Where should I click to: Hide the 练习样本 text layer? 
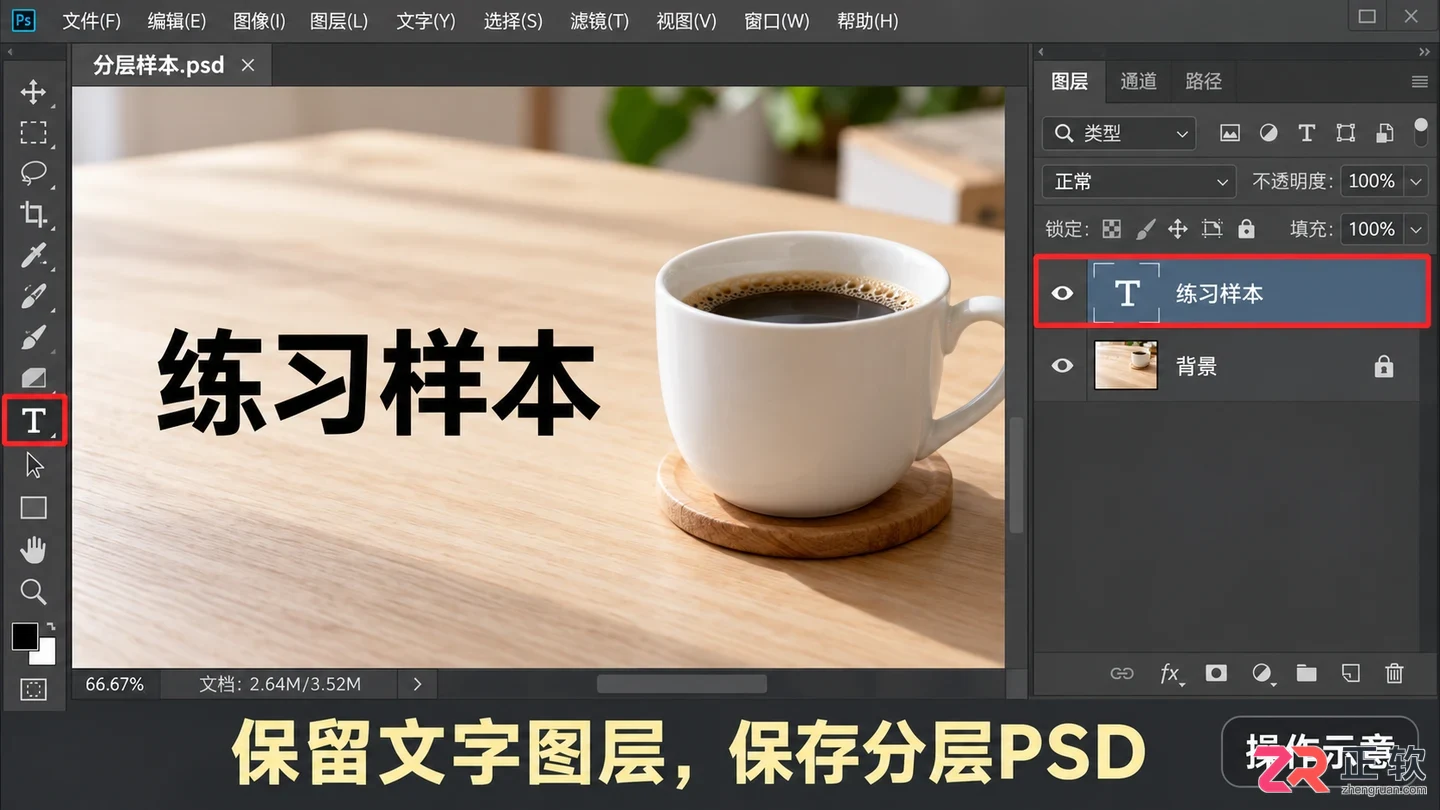coord(1062,293)
